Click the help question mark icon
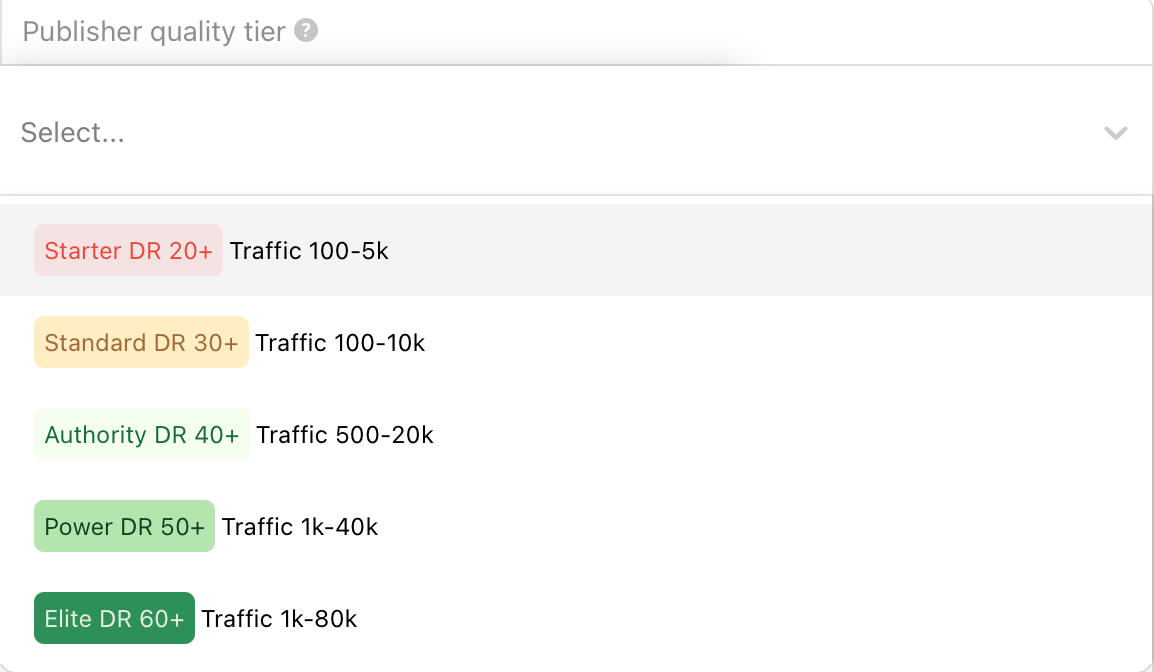Viewport: 1154px width, 672px height. 307,31
